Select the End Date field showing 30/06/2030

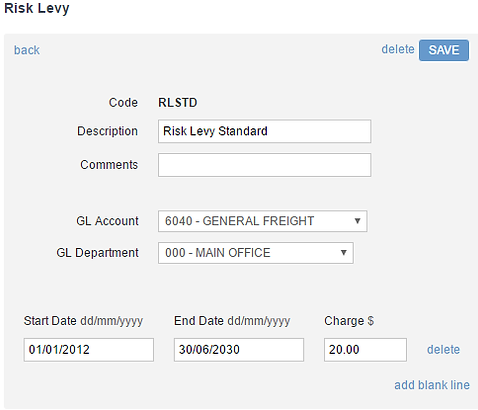[239, 350]
